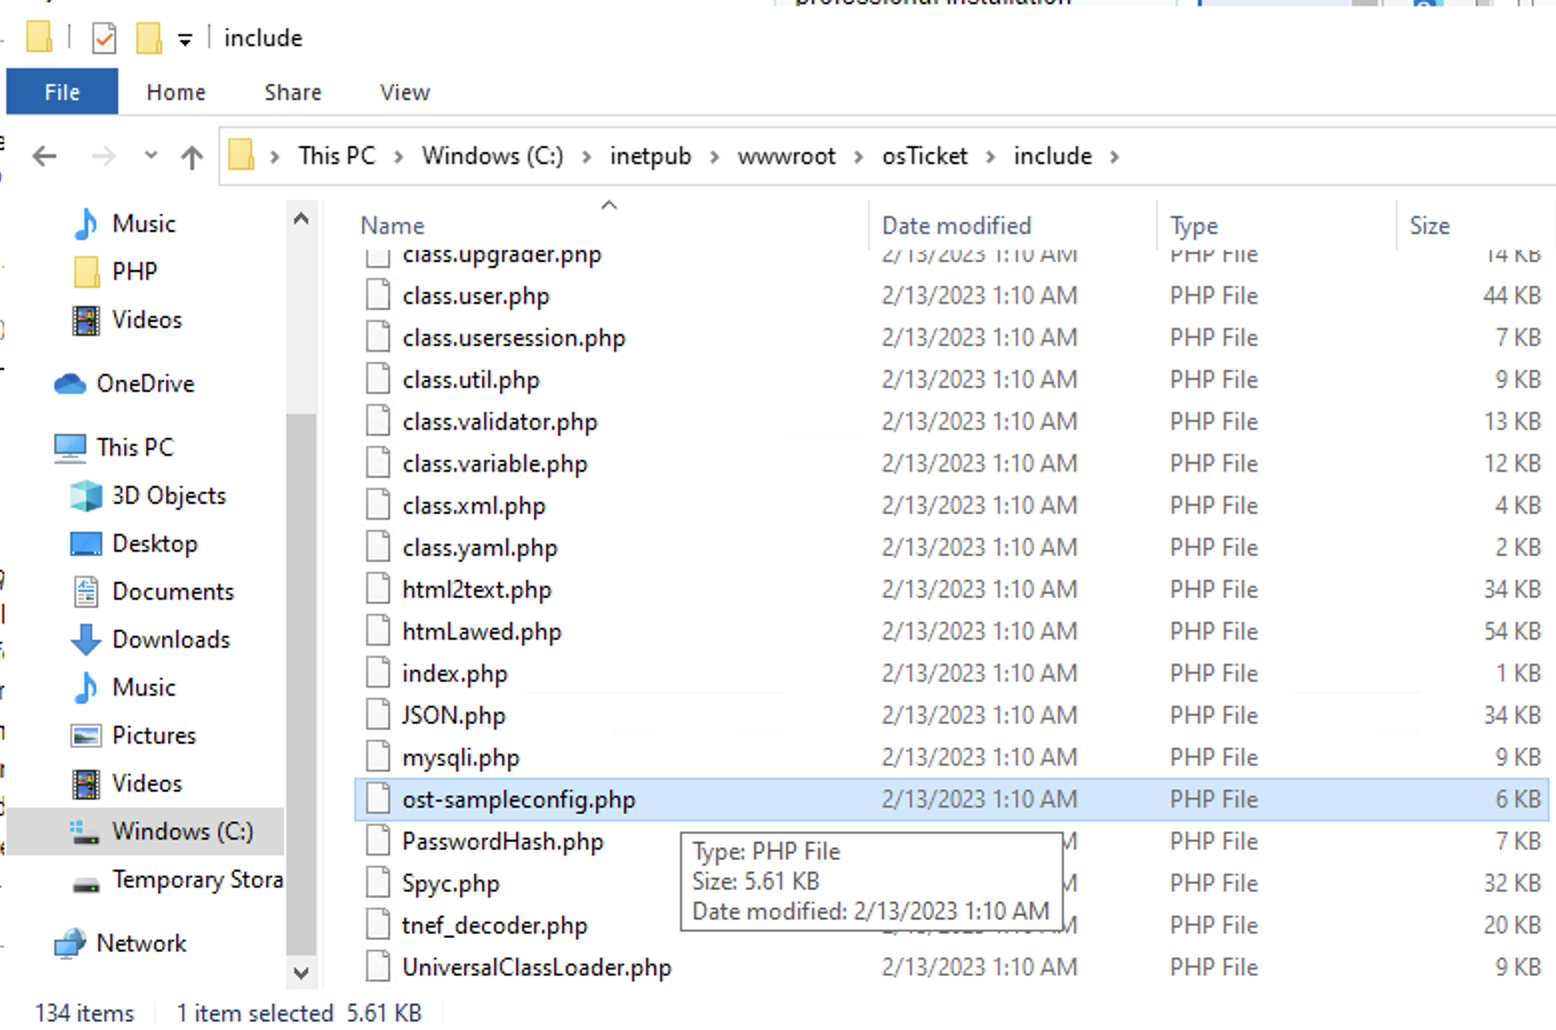
Task: Select file class.usersession.php
Action: click(x=514, y=338)
